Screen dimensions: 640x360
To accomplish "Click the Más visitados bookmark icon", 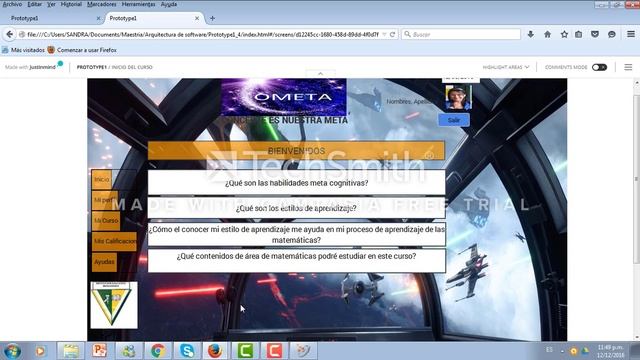I will (x=5, y=50).
